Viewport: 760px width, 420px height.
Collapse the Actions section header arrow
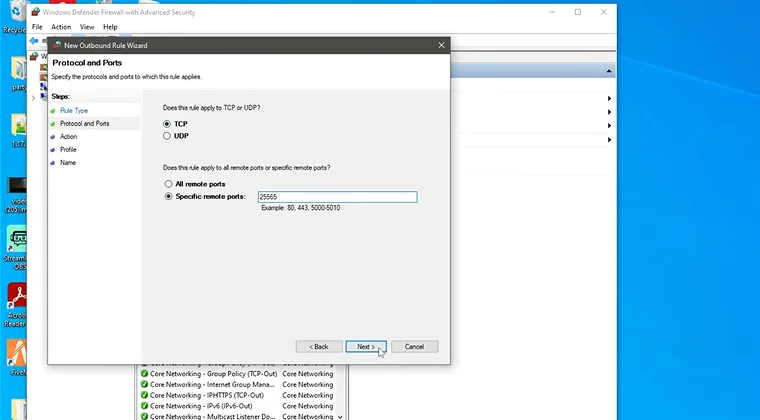click(609, 72)
